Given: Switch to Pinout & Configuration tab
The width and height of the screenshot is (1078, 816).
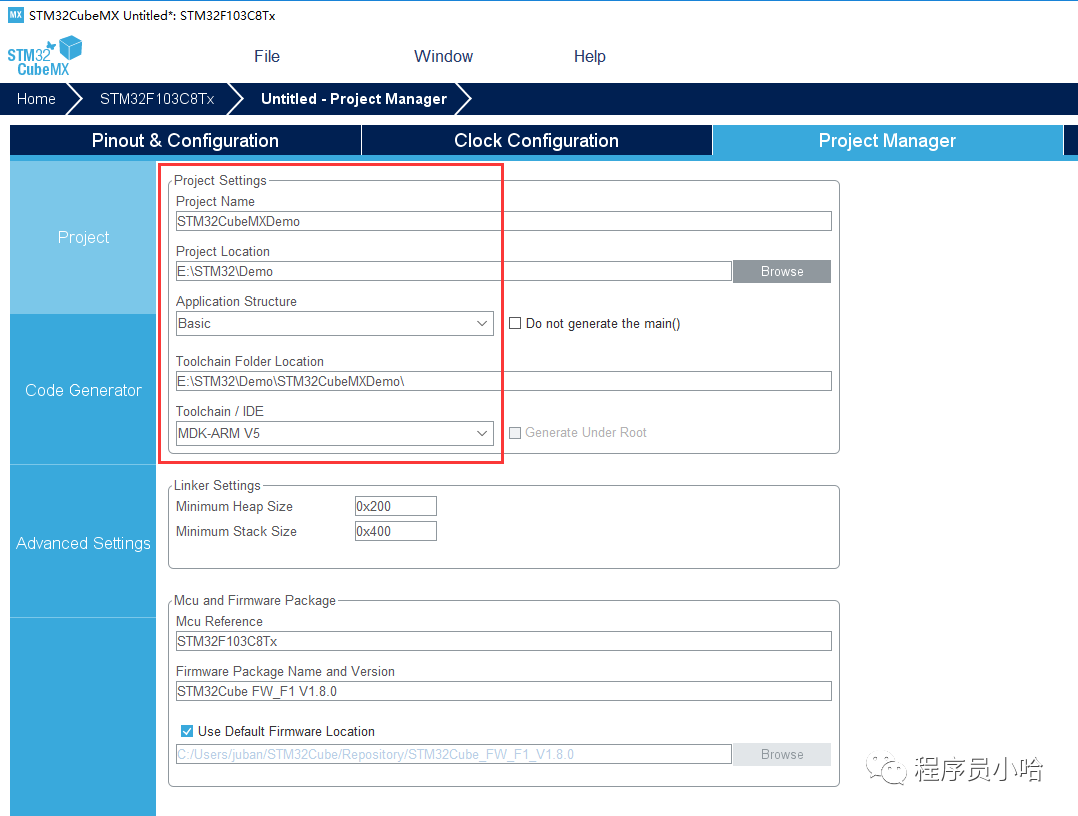Looking at the screenshot, I should (185, 141).
